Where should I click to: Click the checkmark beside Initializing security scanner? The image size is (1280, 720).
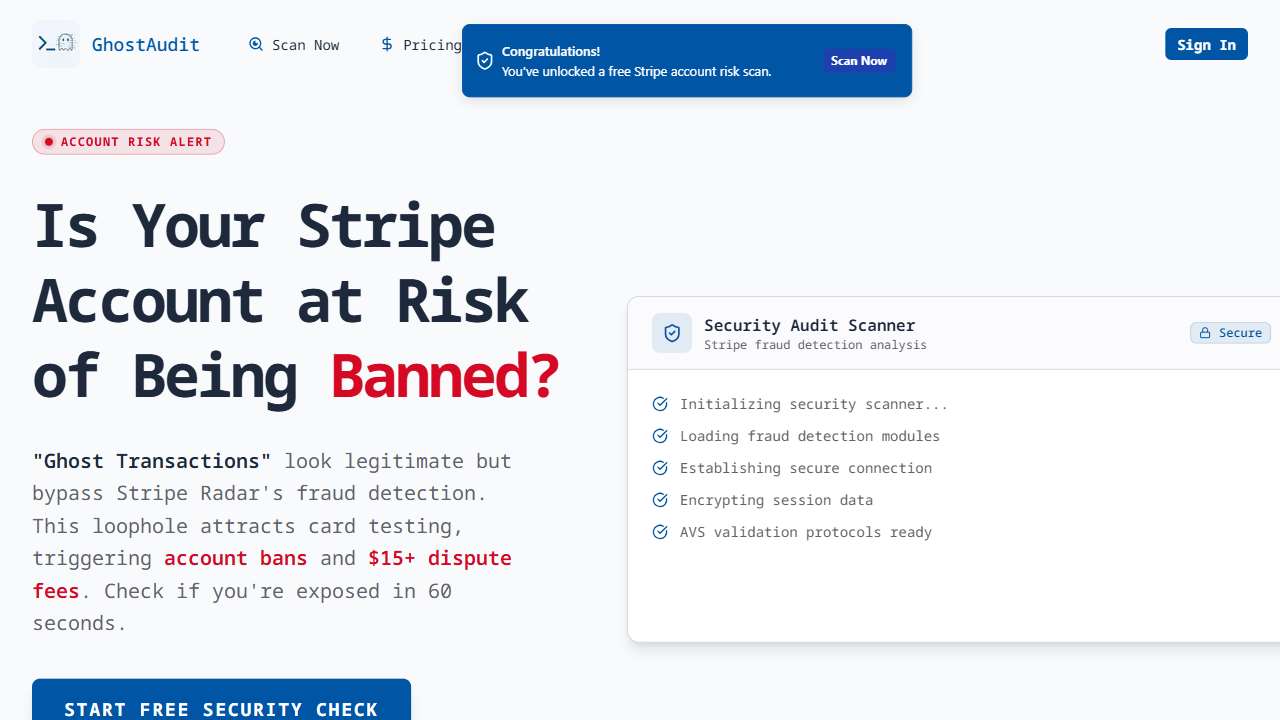coord(660,404)
